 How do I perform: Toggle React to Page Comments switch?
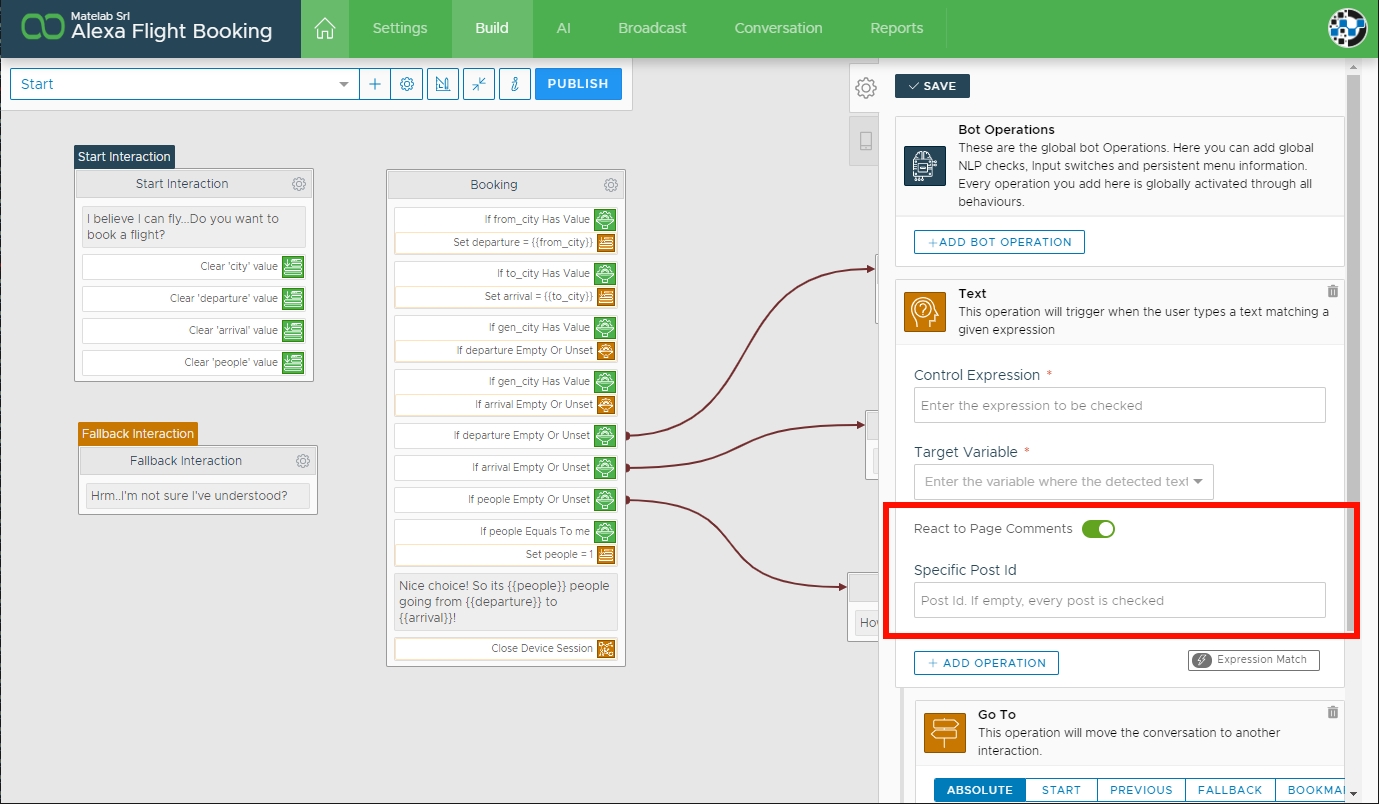tap(1098, 529)
